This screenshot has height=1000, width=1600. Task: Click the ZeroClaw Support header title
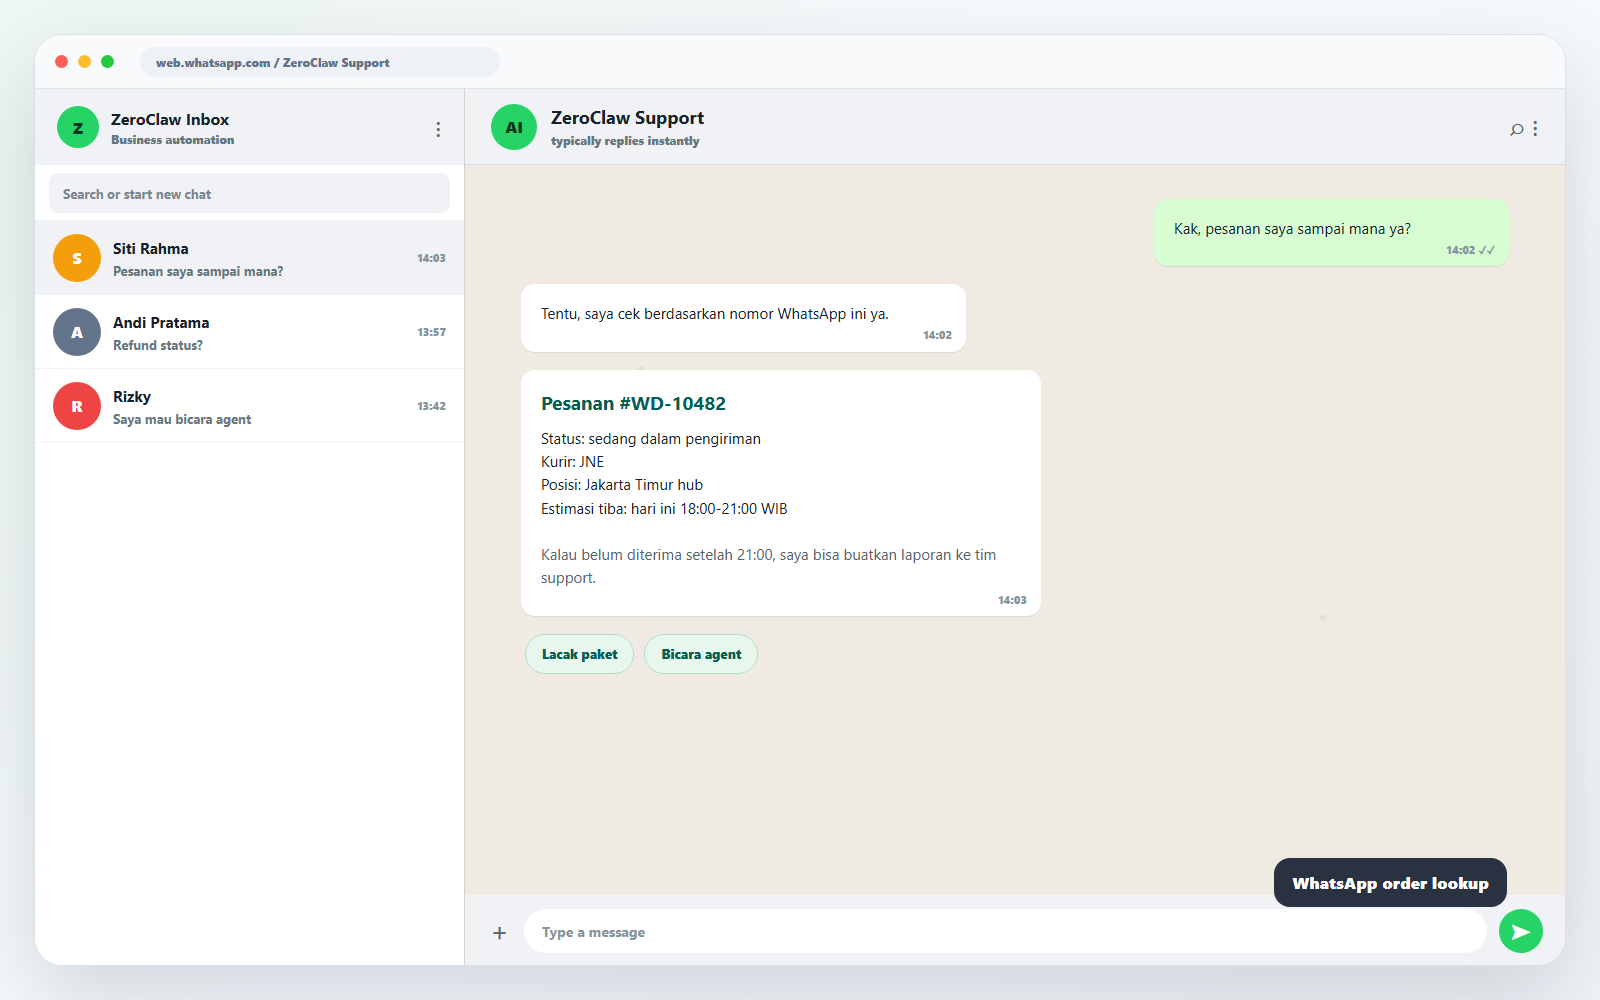(x=627, y=118)
